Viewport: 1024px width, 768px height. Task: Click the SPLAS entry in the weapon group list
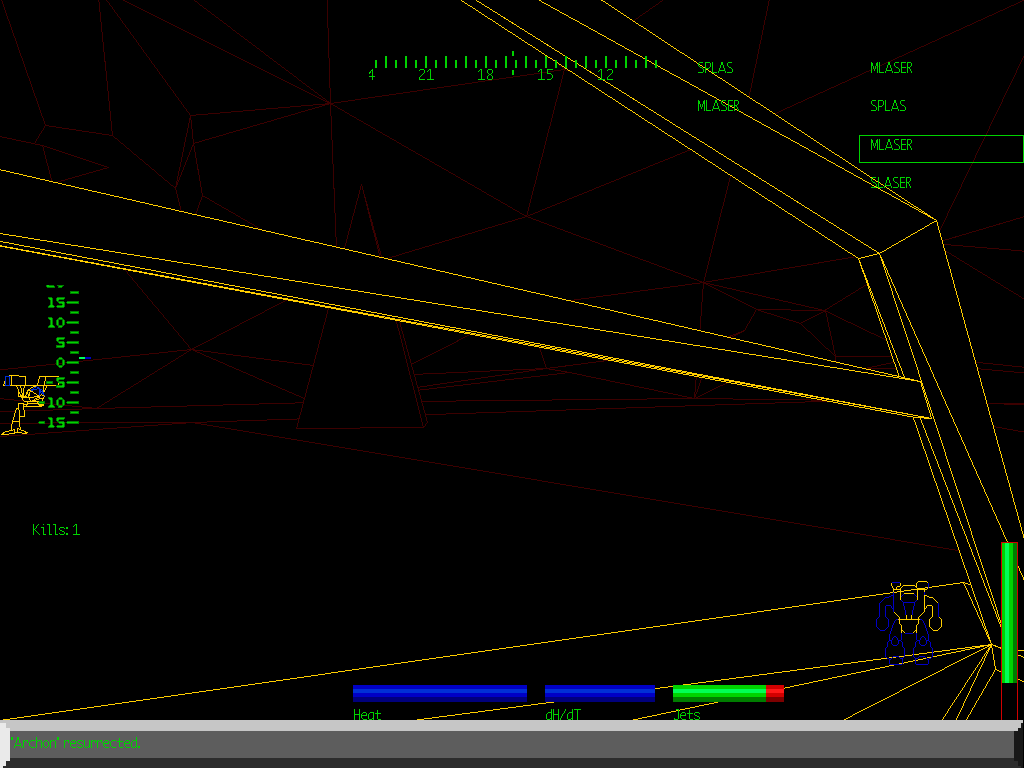pos(888,106)
